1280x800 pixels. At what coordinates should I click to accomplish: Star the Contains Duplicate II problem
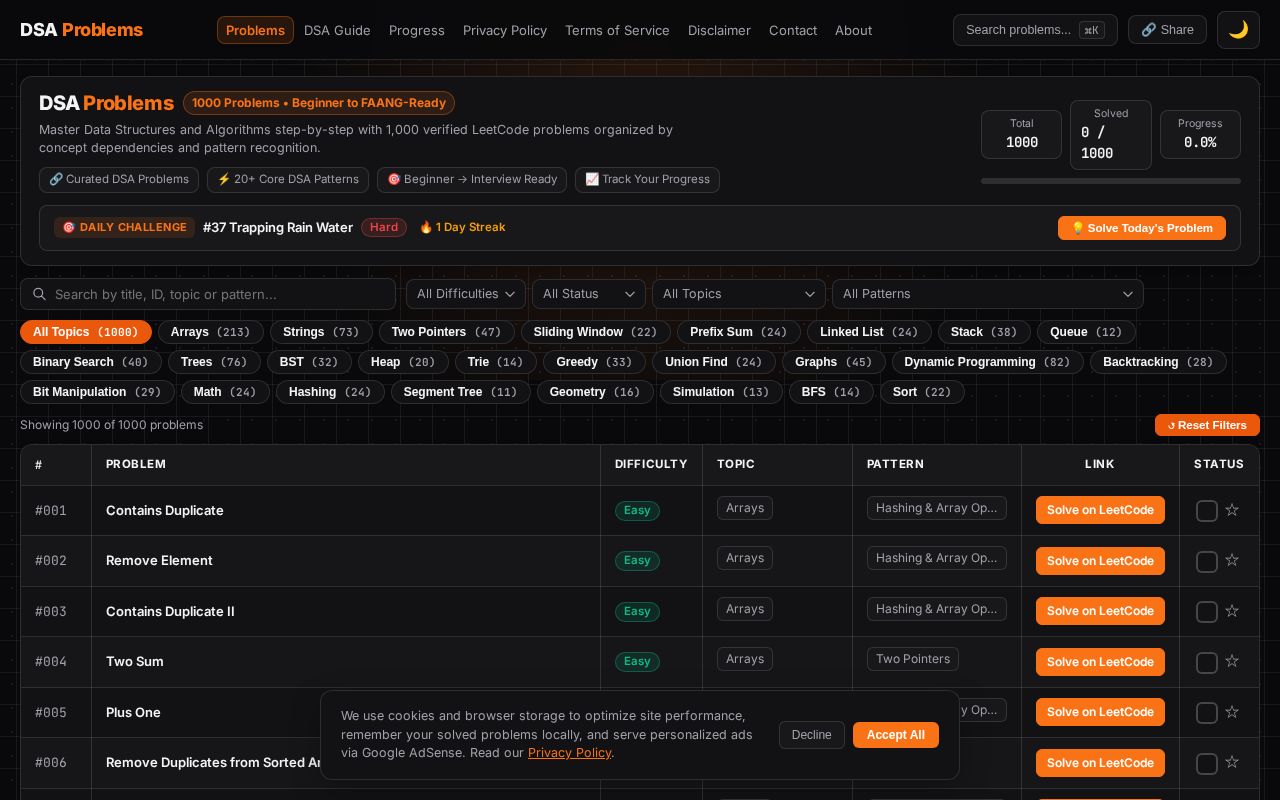pos(1232,611)
